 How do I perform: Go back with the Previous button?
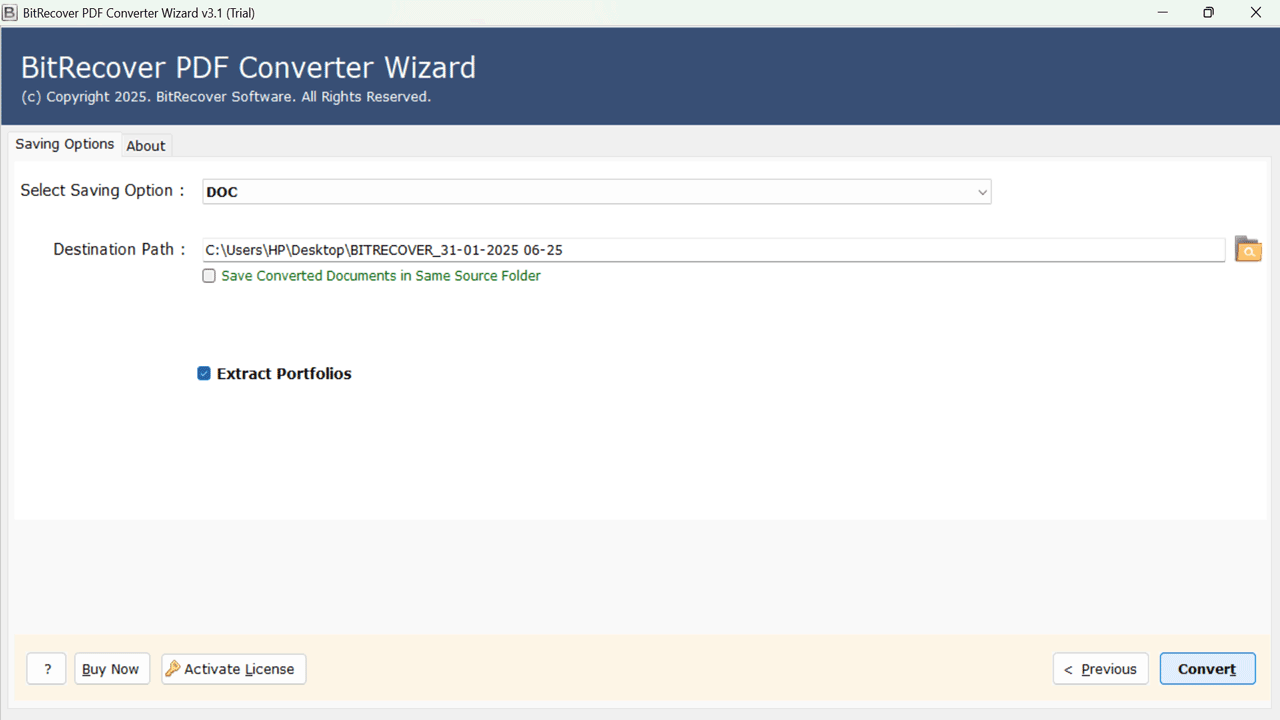click(1100, 669)
